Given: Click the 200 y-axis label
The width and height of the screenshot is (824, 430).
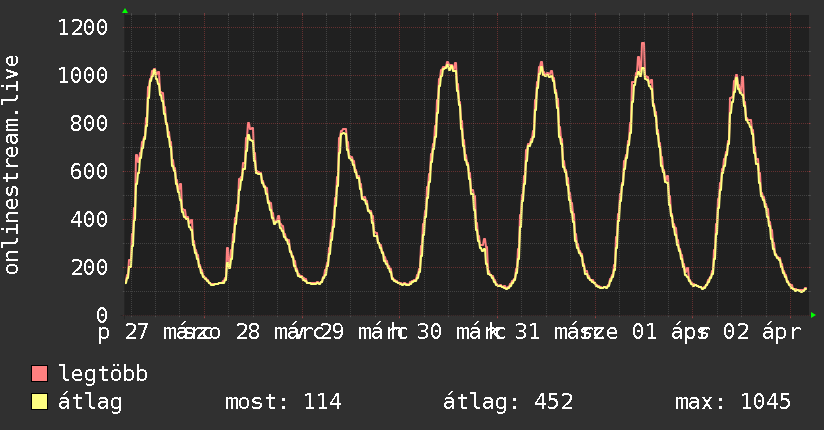Looking at the screenshot, I should point(89,267).
